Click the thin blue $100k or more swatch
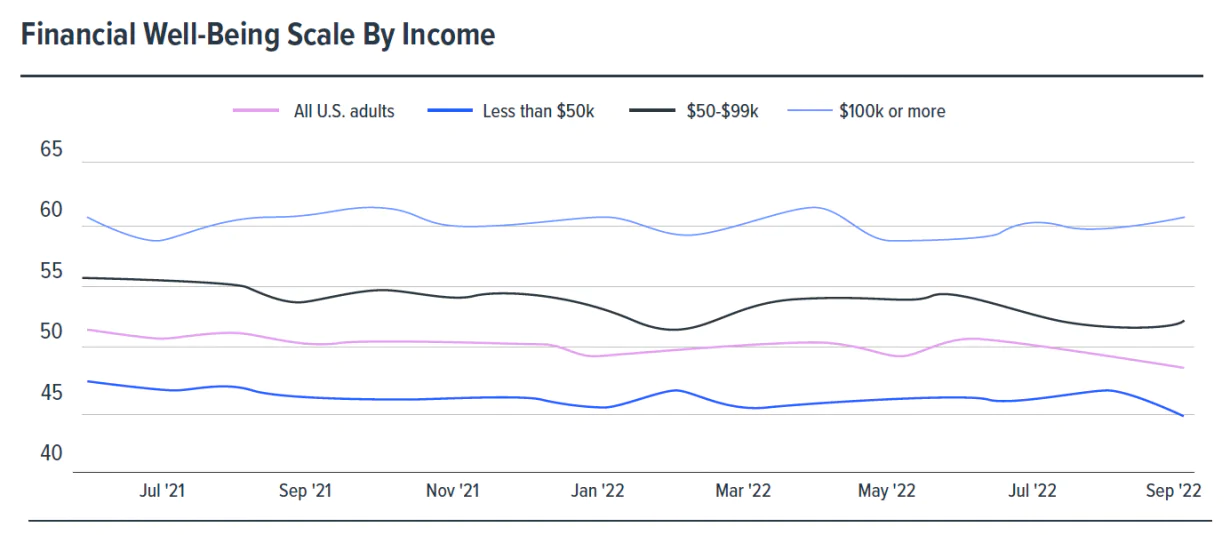The height and width of the screenshot is (535, 1230). pos(810,112)
